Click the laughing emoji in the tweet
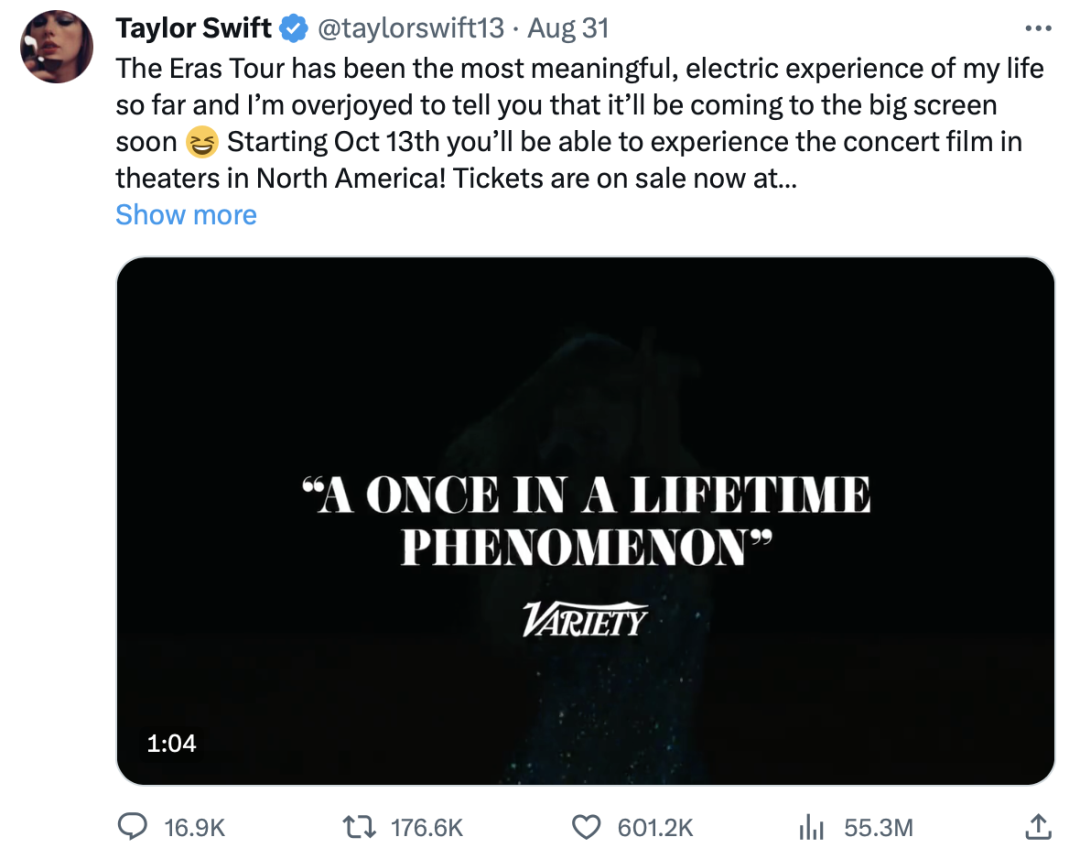The image size is (1080, 859). (x=202, y=143)
